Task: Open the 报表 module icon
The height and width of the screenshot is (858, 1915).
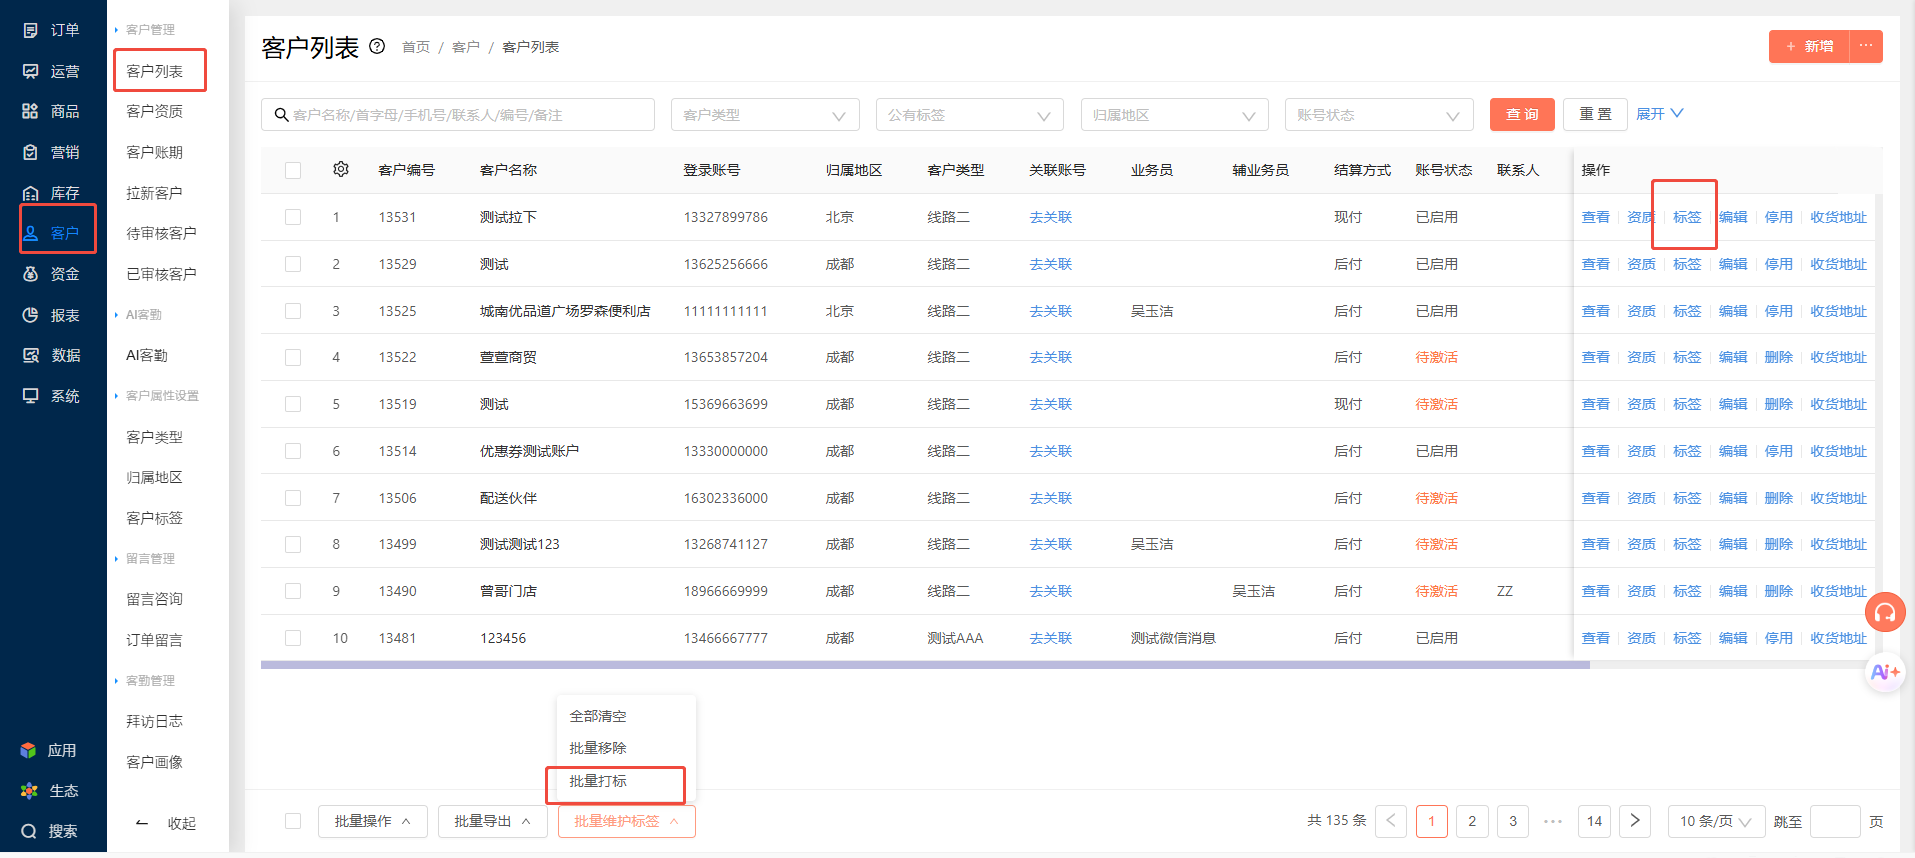Action: pos(31,315)
